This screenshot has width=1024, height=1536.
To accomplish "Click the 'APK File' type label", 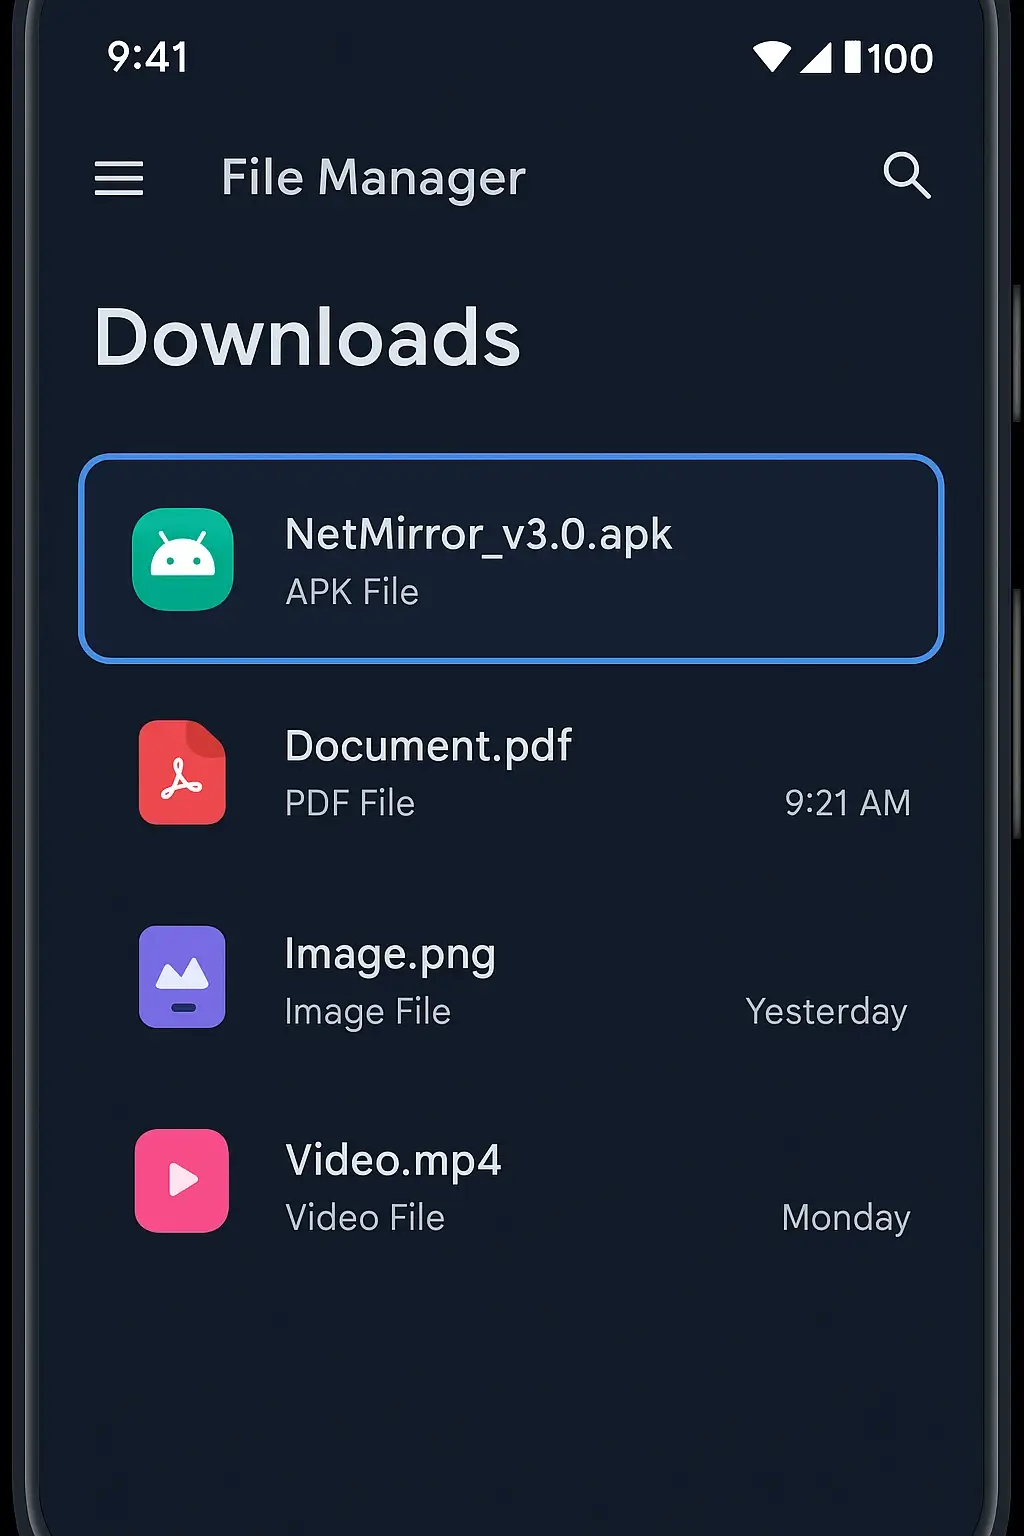I will coord(352,592).
